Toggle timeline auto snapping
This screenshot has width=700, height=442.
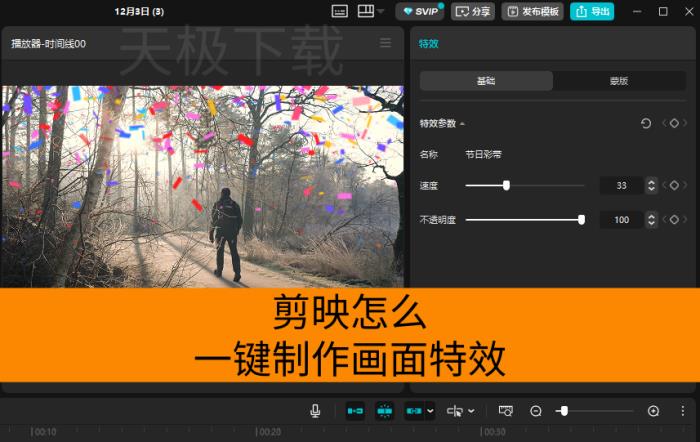(x=385, y=411)
